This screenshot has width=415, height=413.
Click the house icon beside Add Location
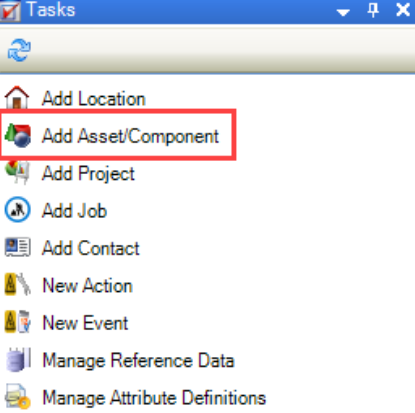[x=17, y=97]
